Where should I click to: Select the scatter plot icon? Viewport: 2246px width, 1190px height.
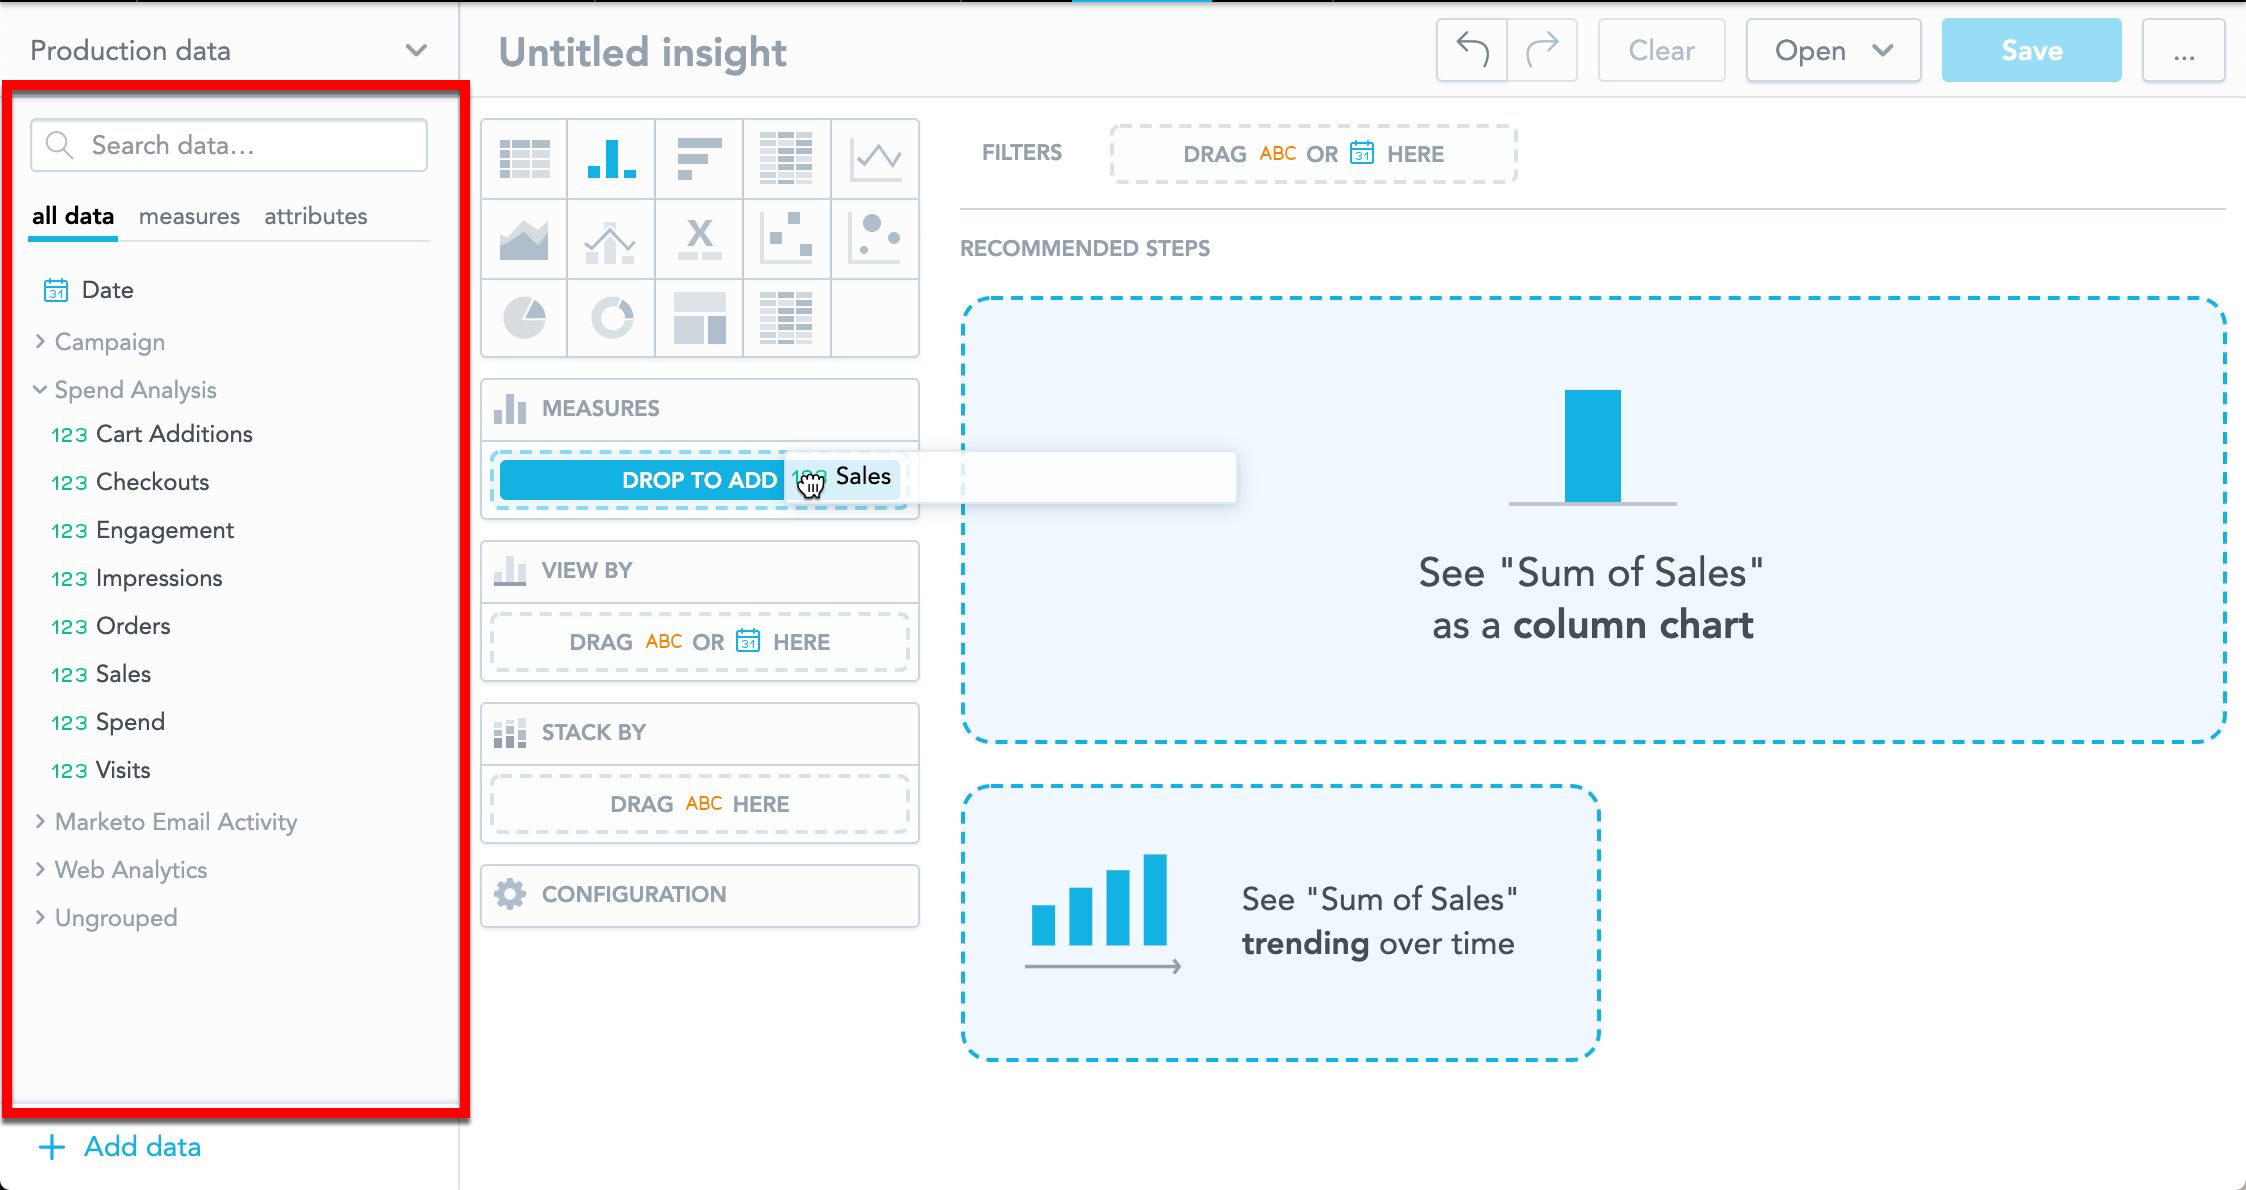point(786,239)
